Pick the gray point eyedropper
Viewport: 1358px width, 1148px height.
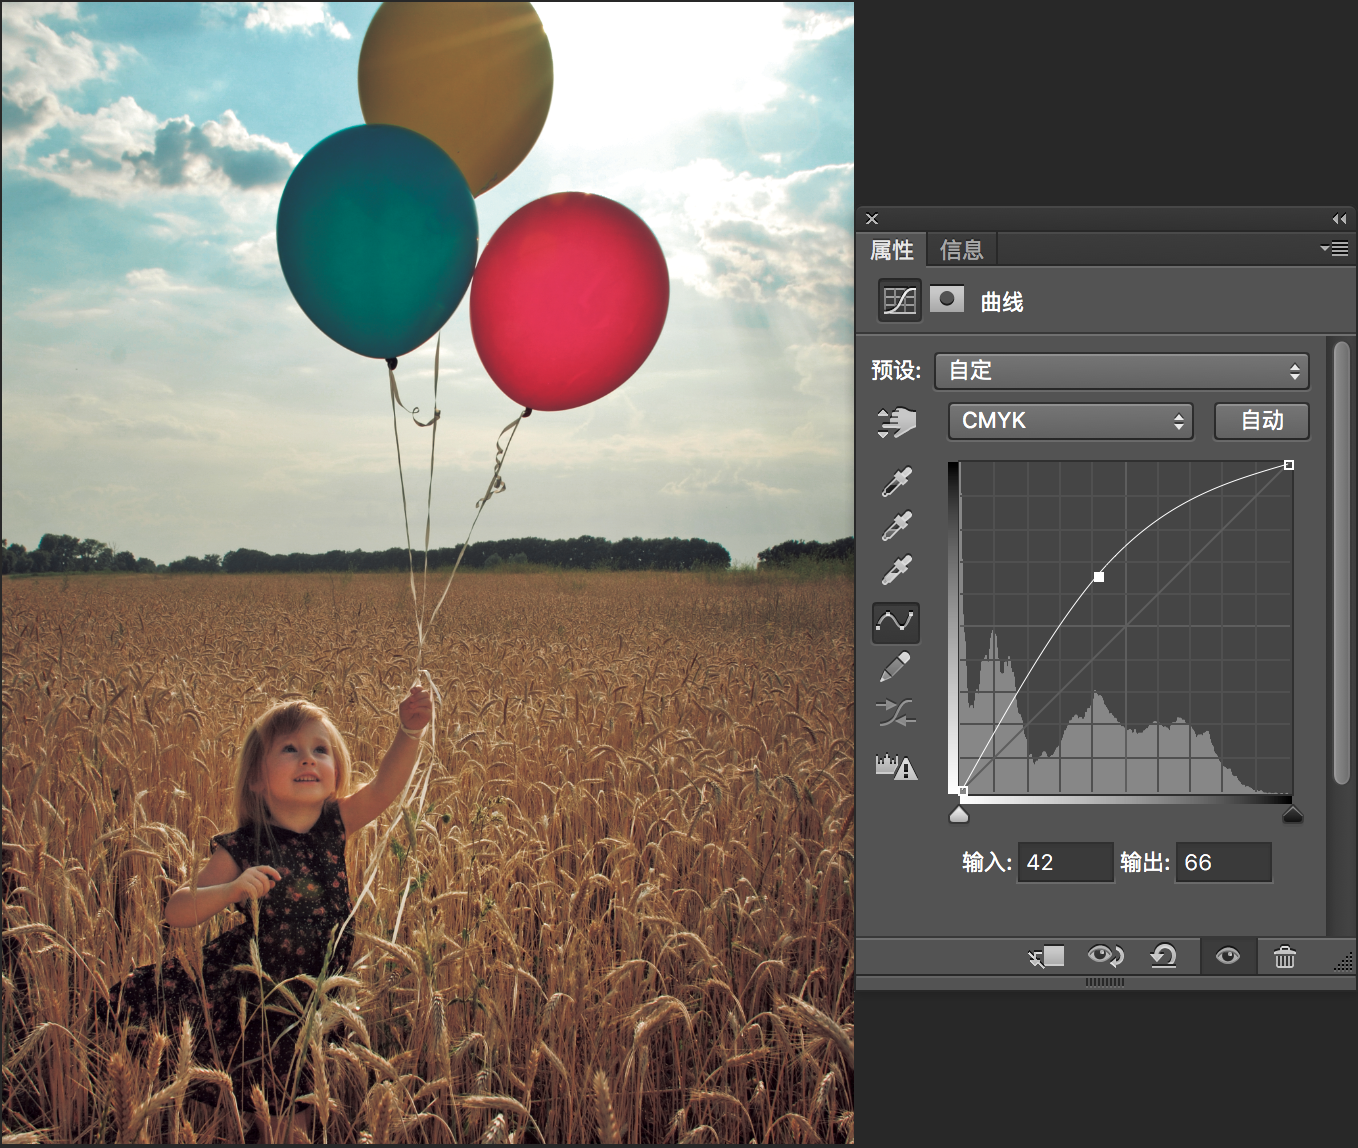click(x=897, y=525)
